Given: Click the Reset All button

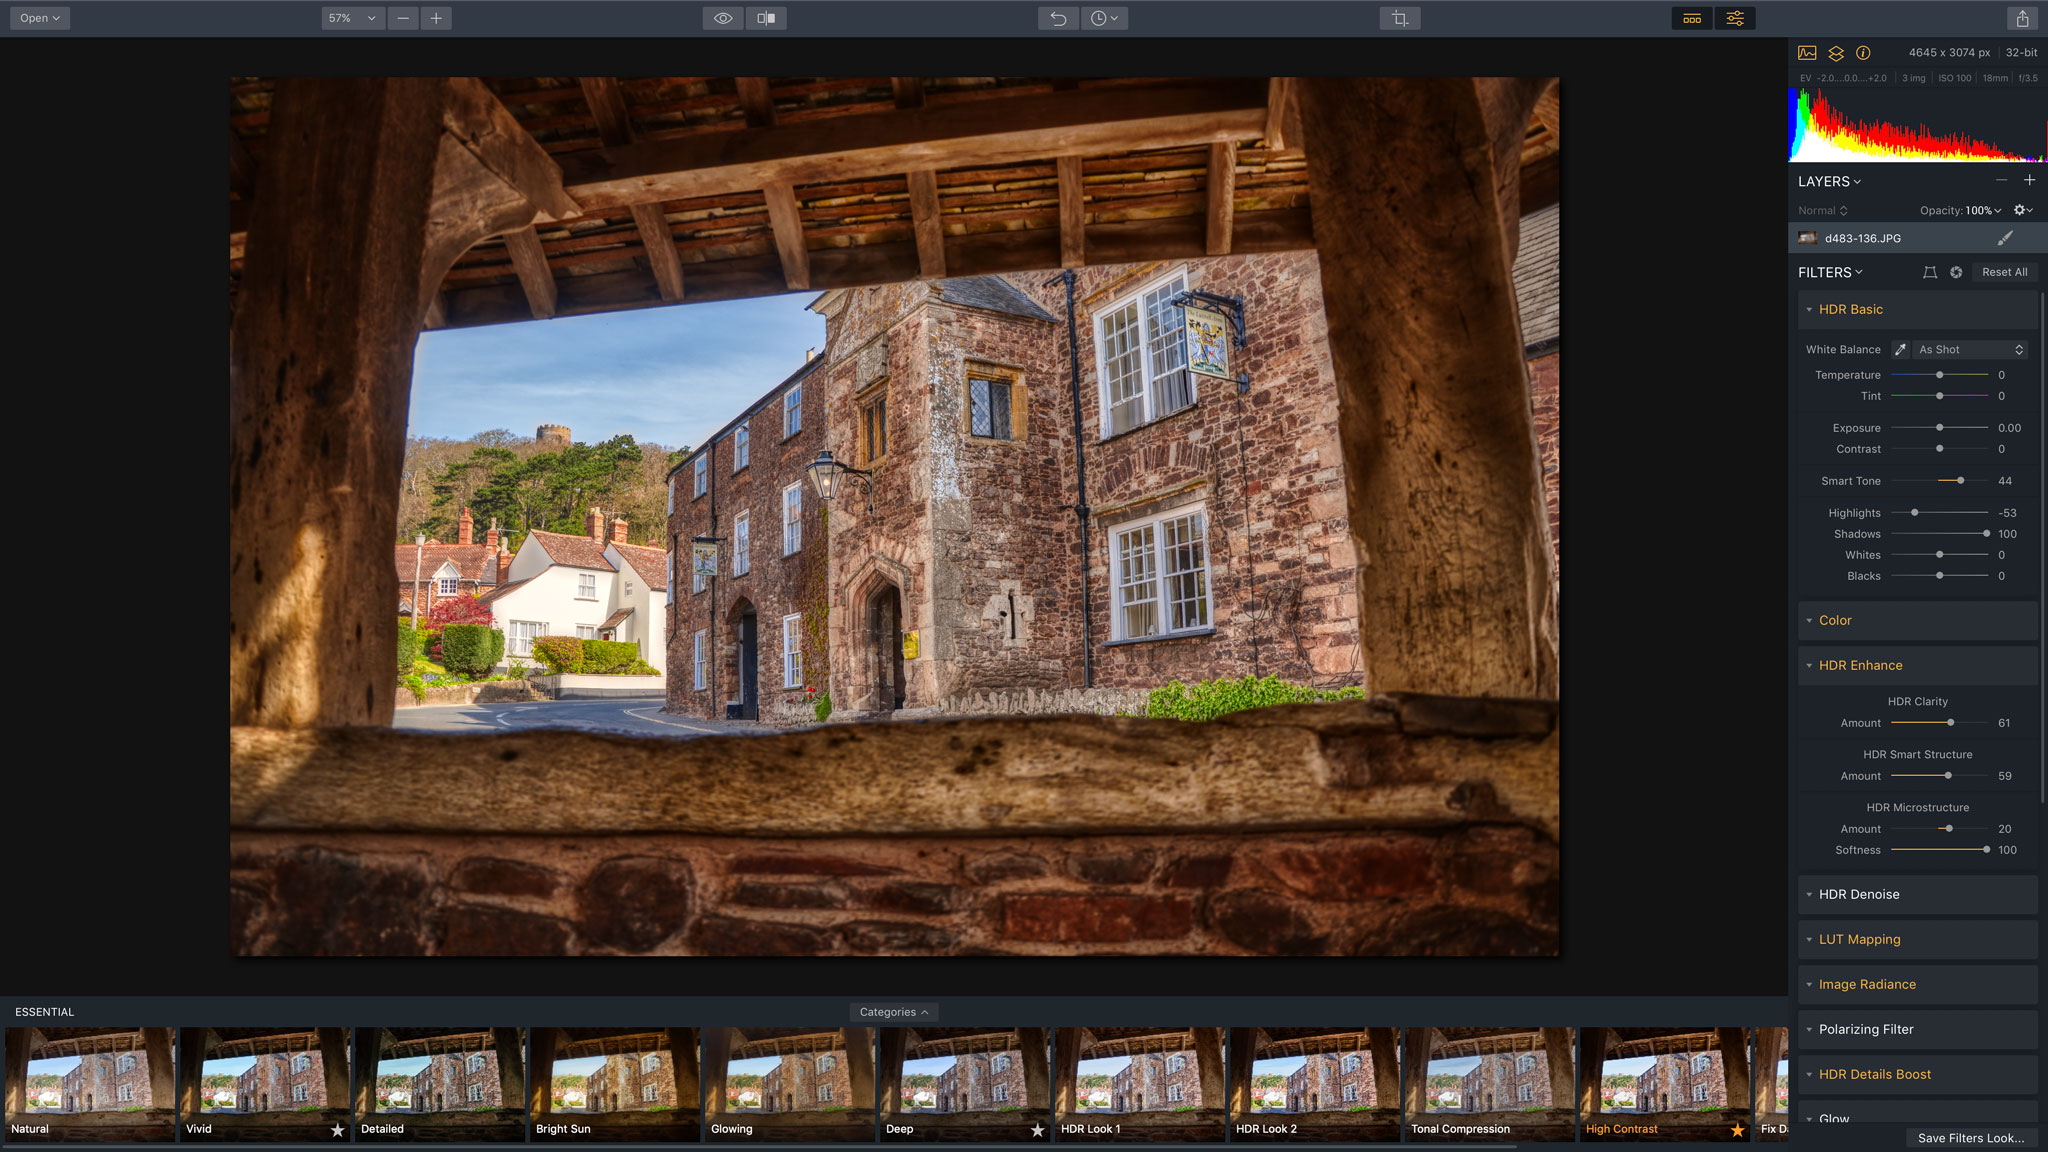Looking at the screenshot, I should pos(2004,272).
